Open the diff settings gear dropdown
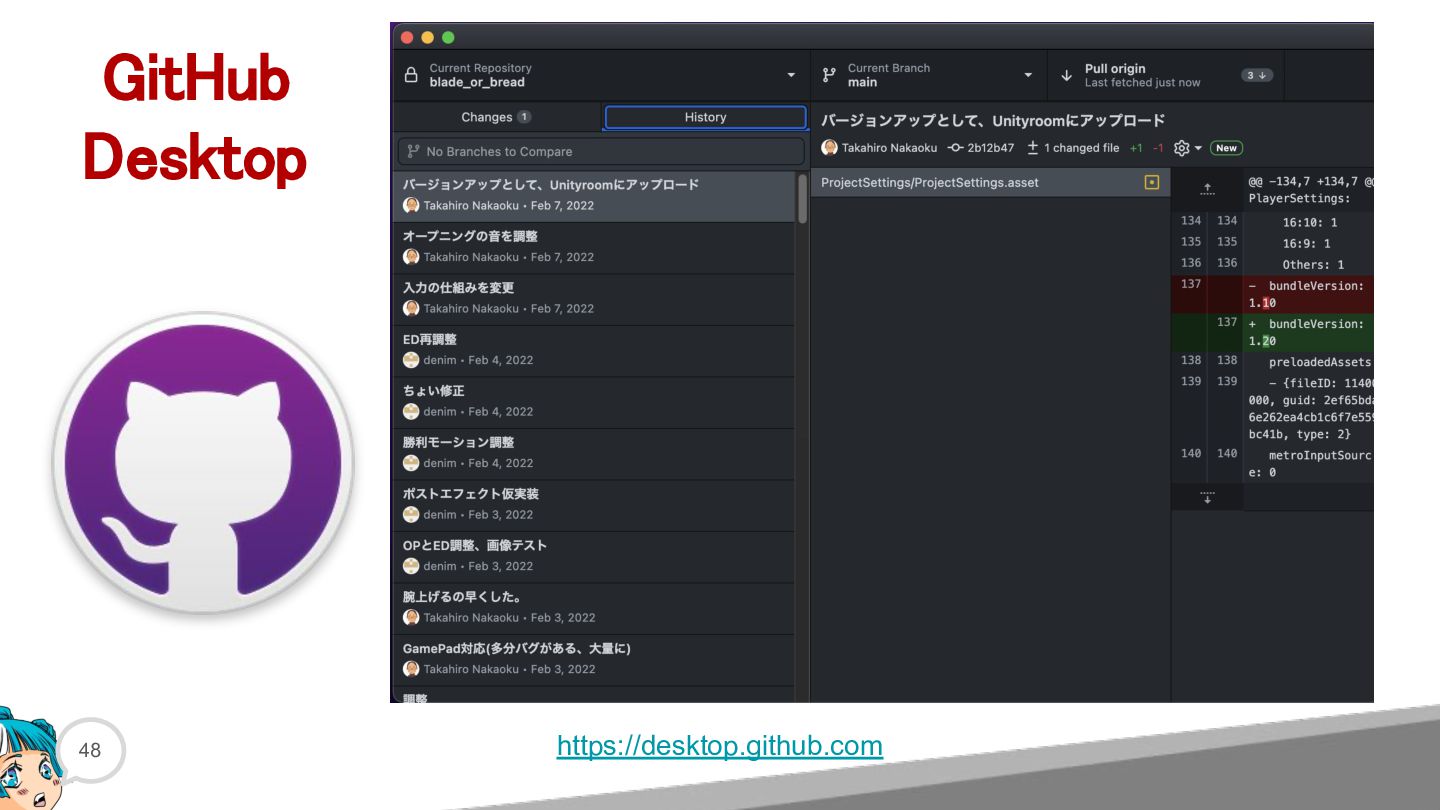 click(1188, 148)
